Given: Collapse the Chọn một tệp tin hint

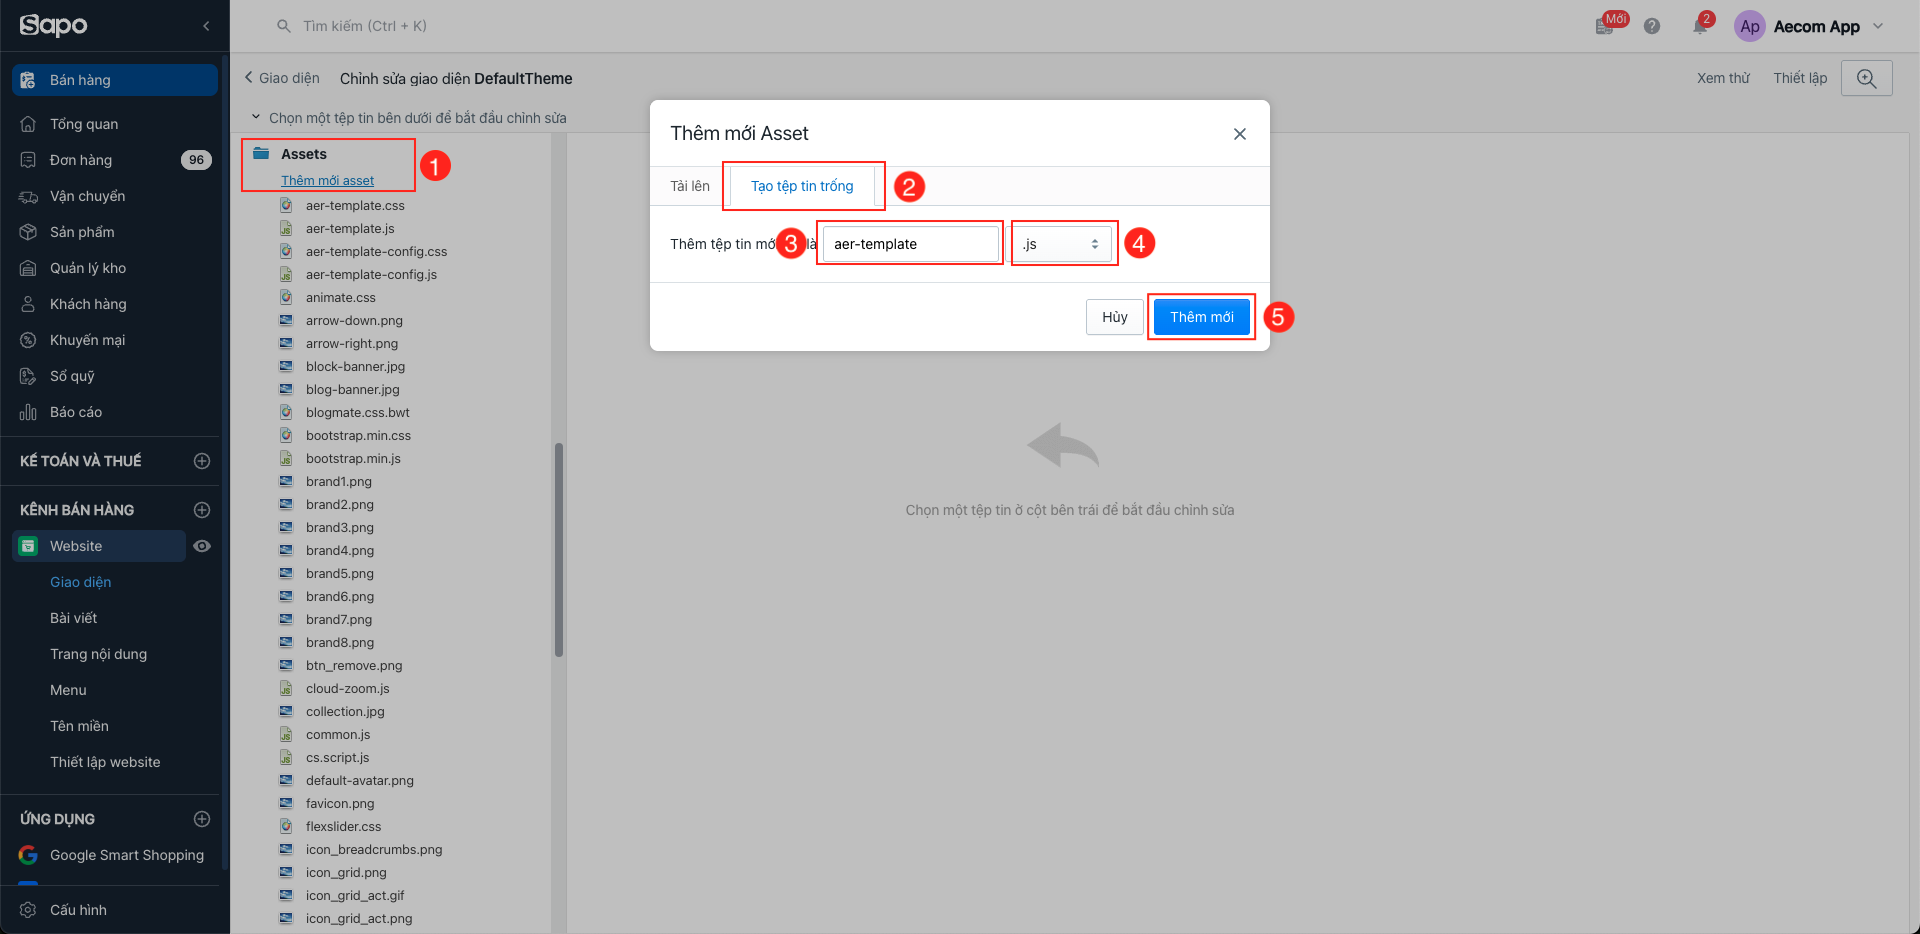Looking at the screenshot, I should tap(256, 117).
